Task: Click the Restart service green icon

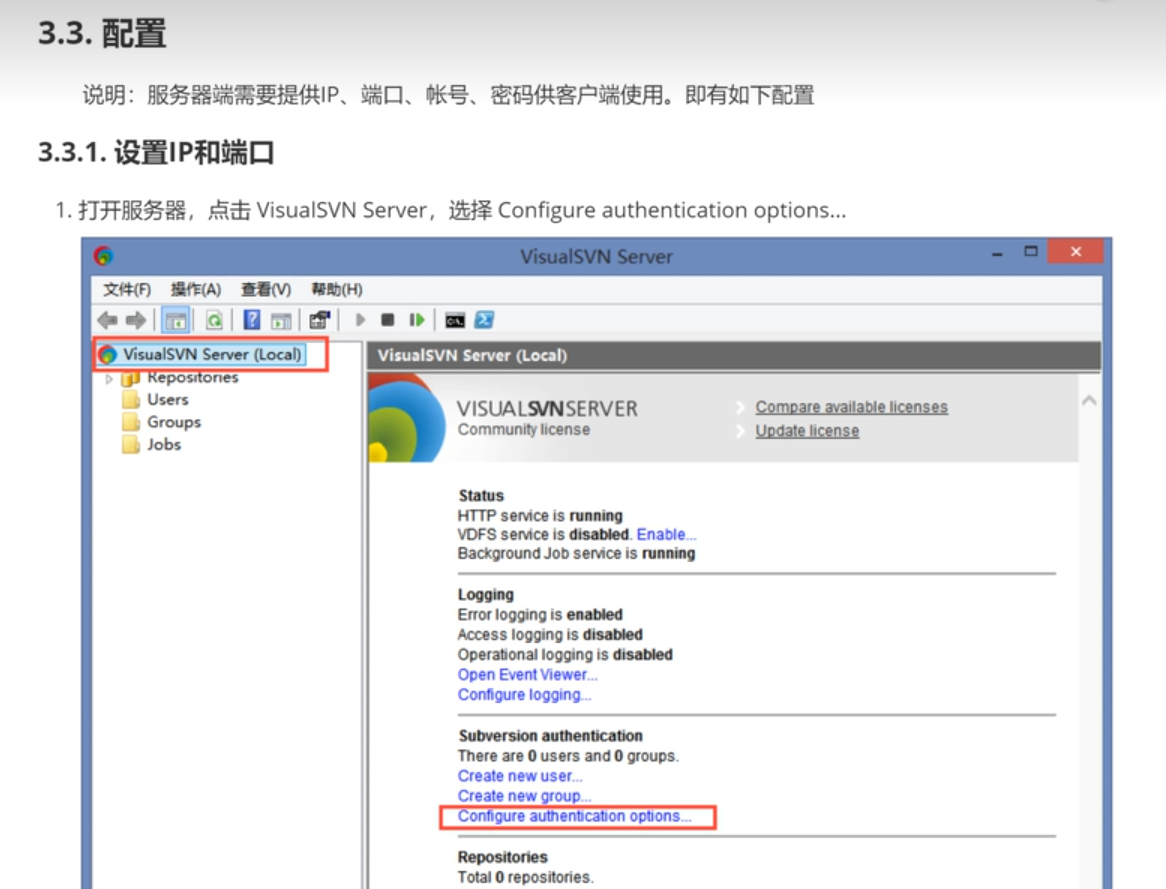Action: tap(416, 320)
